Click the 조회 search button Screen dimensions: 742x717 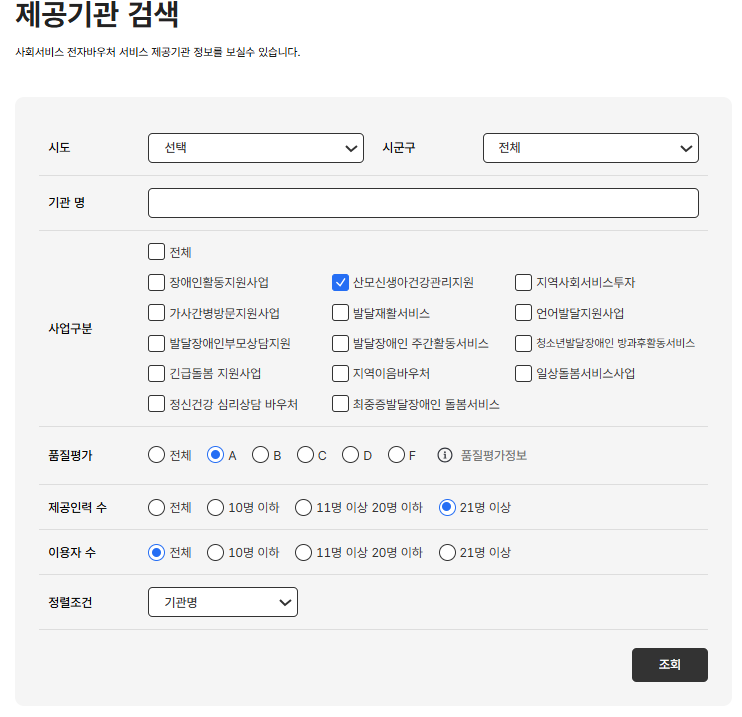(670, 665)
